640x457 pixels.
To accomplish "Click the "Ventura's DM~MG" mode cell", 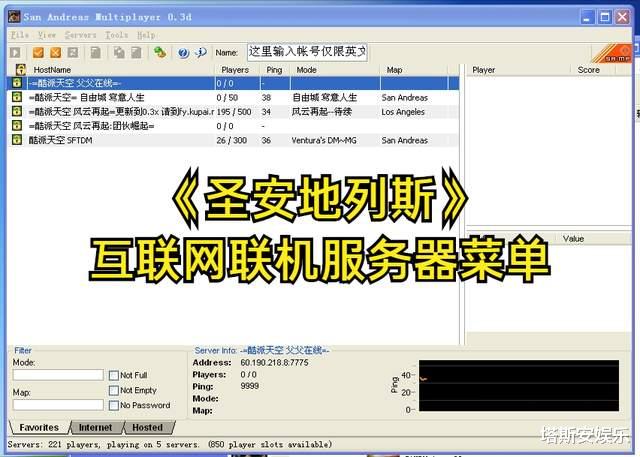I will 324,140.
